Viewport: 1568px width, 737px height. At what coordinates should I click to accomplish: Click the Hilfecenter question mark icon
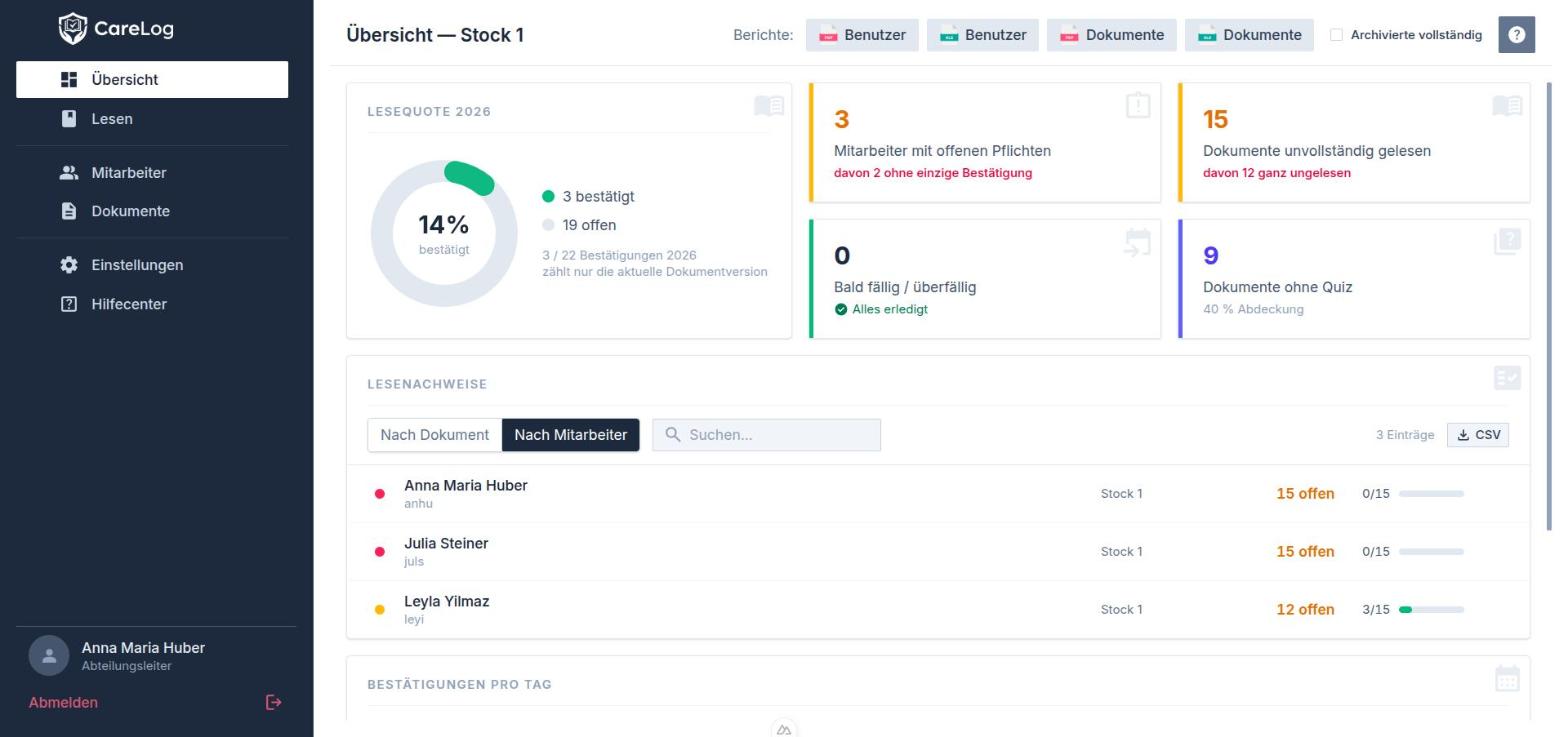tap(69, 304)
